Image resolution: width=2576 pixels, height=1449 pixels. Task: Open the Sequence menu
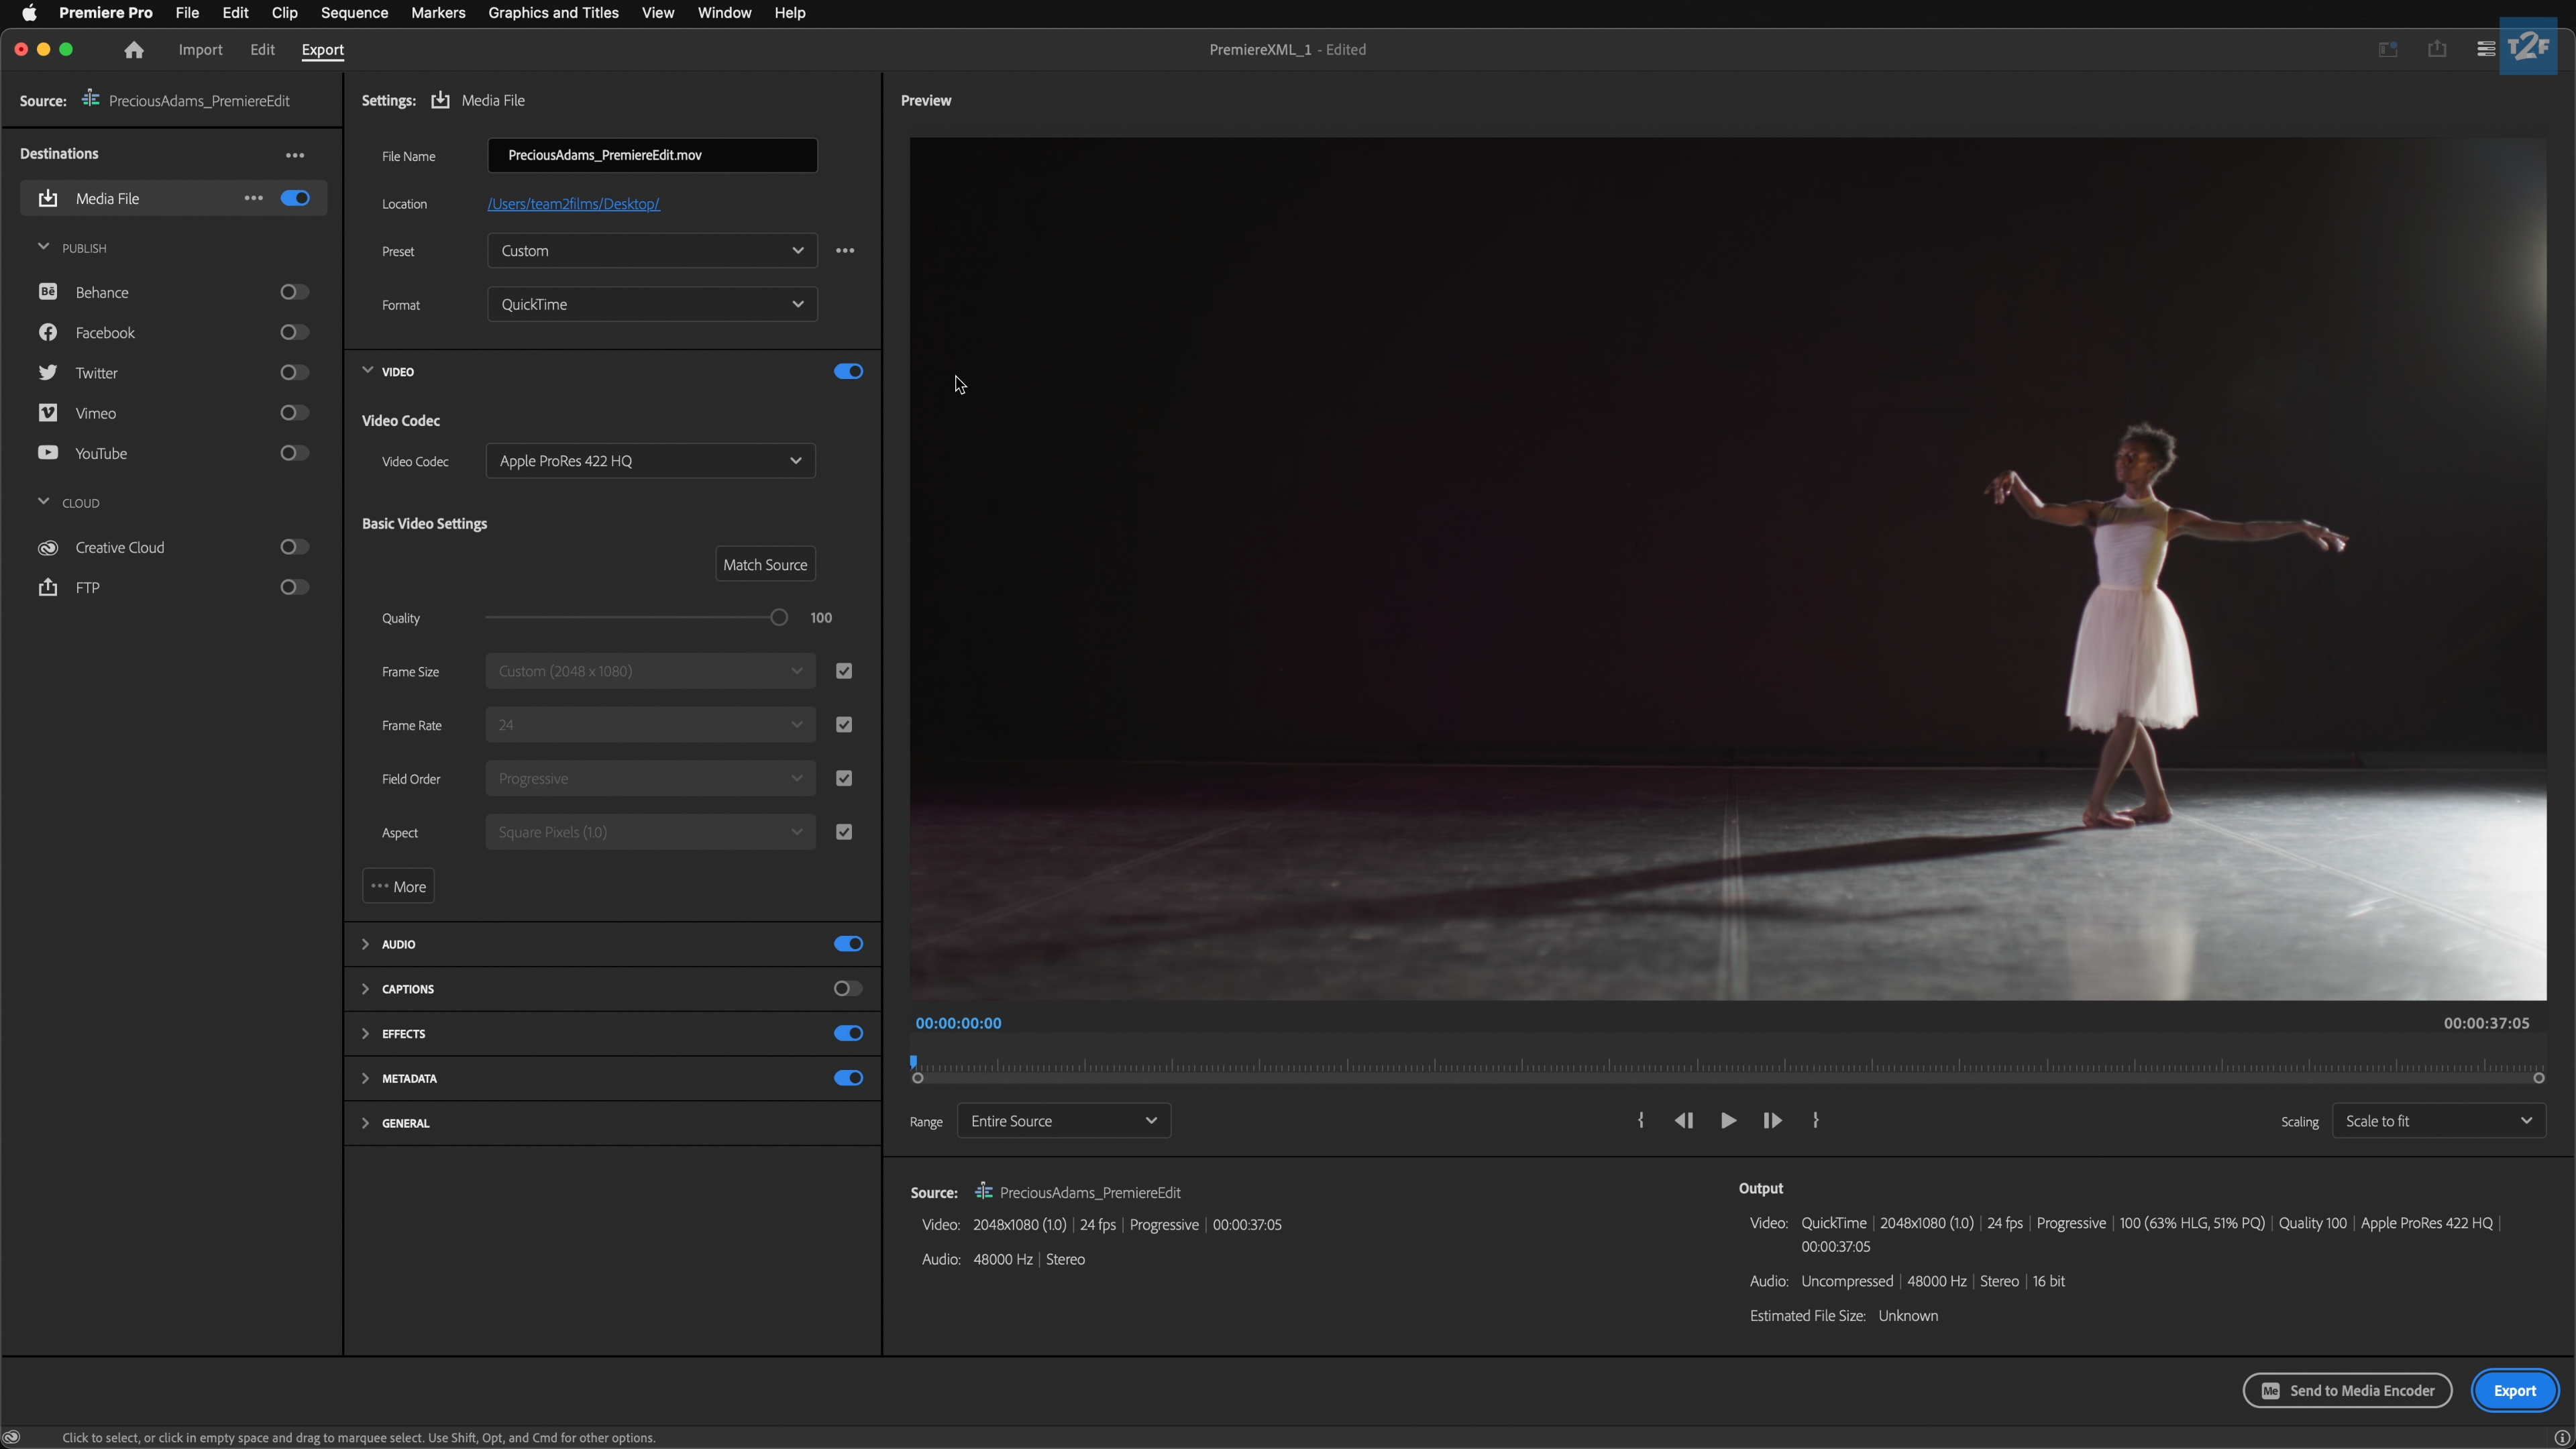tap(354, 13)
